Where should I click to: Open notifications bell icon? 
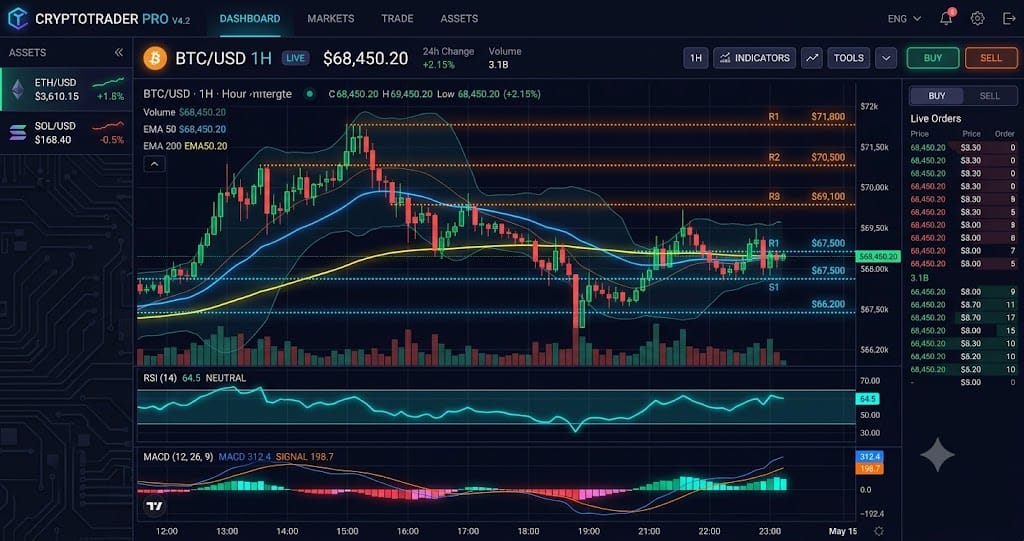(x=946, y=18)
